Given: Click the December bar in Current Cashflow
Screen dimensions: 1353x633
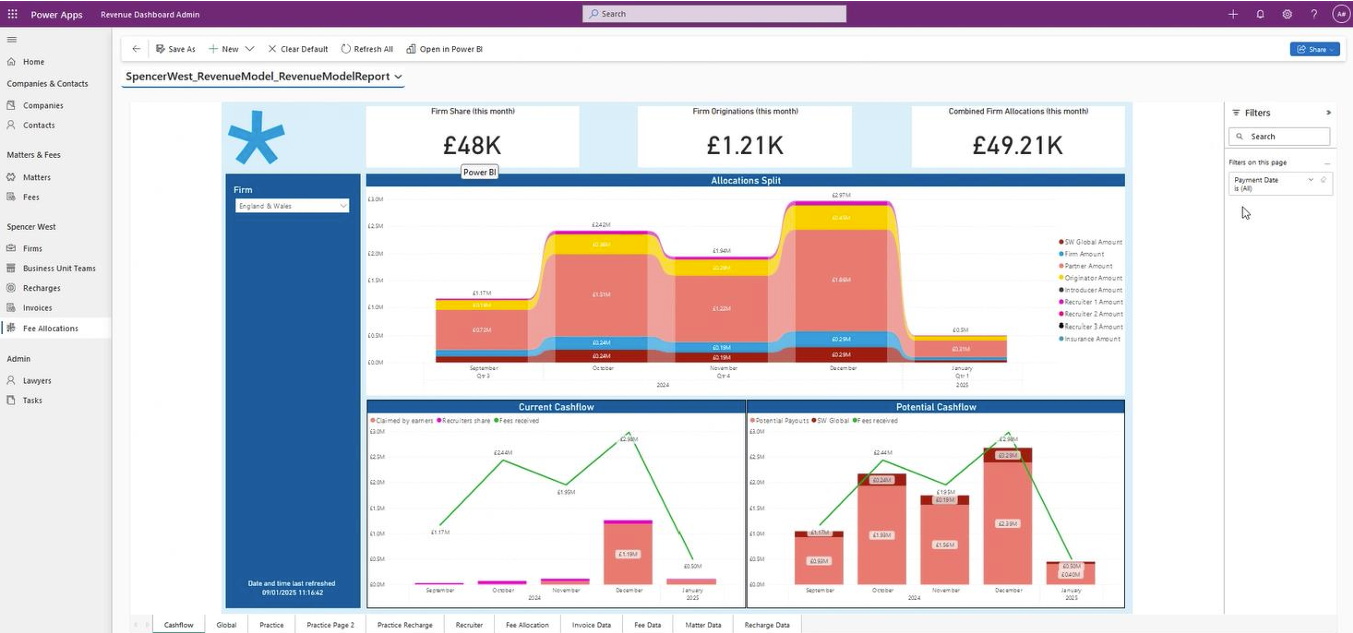Looking at the screenshot, I should 628,552.
